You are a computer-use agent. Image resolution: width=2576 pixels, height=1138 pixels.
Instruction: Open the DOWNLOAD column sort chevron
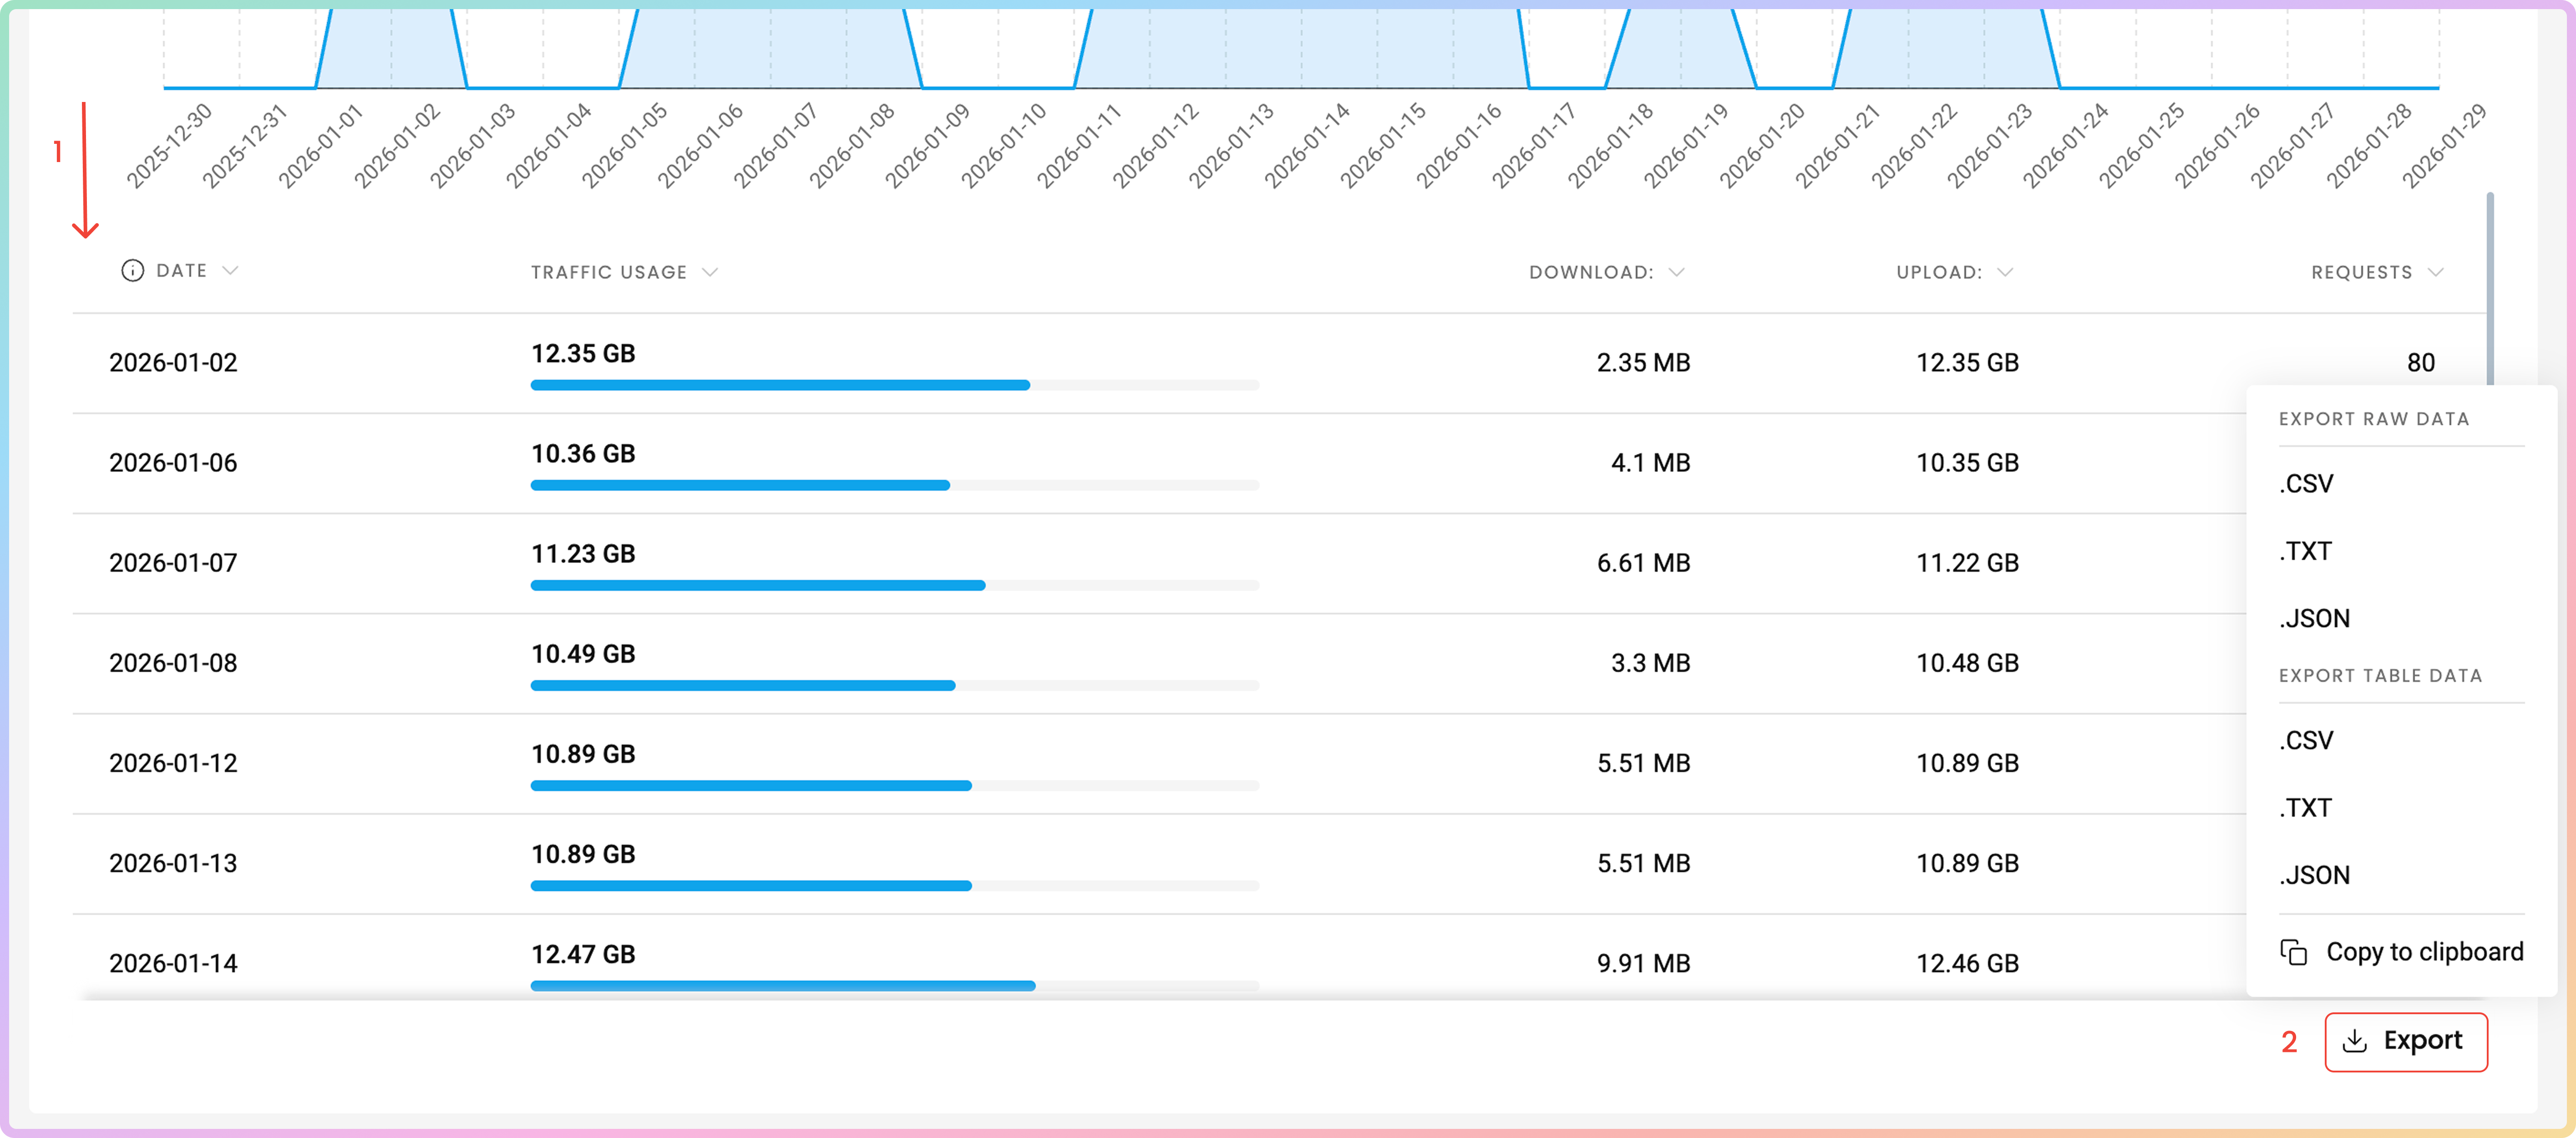(1677, 272)
